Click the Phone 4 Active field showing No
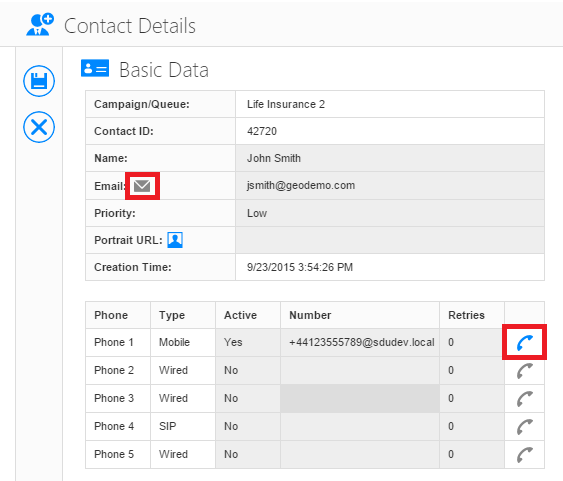This screenshot has width=563, height=481. click(248, 426)
